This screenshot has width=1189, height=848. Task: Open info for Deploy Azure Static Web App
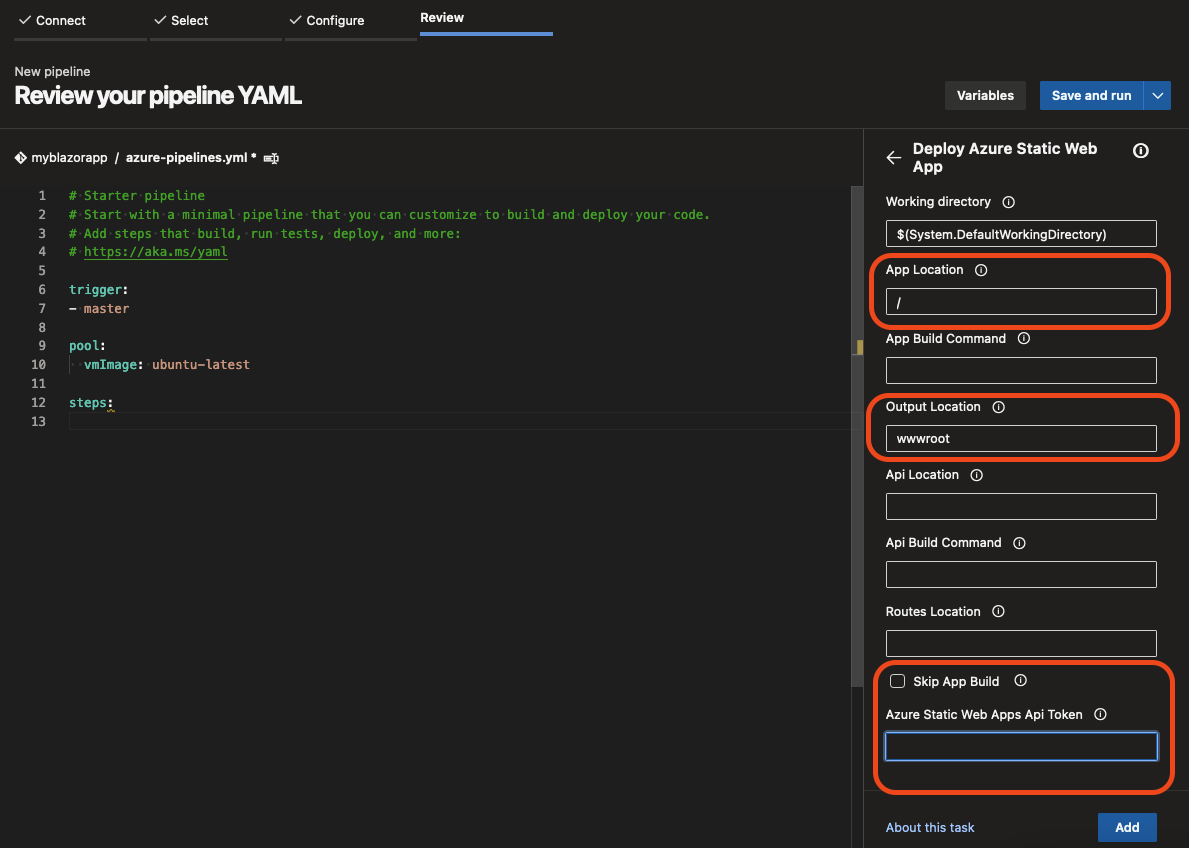click(1140, 150)
